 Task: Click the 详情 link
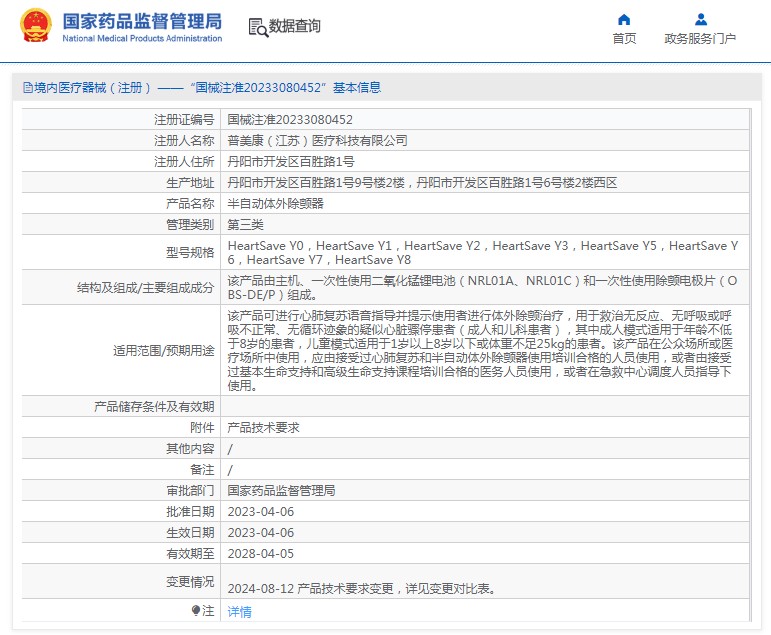(239, 611)
